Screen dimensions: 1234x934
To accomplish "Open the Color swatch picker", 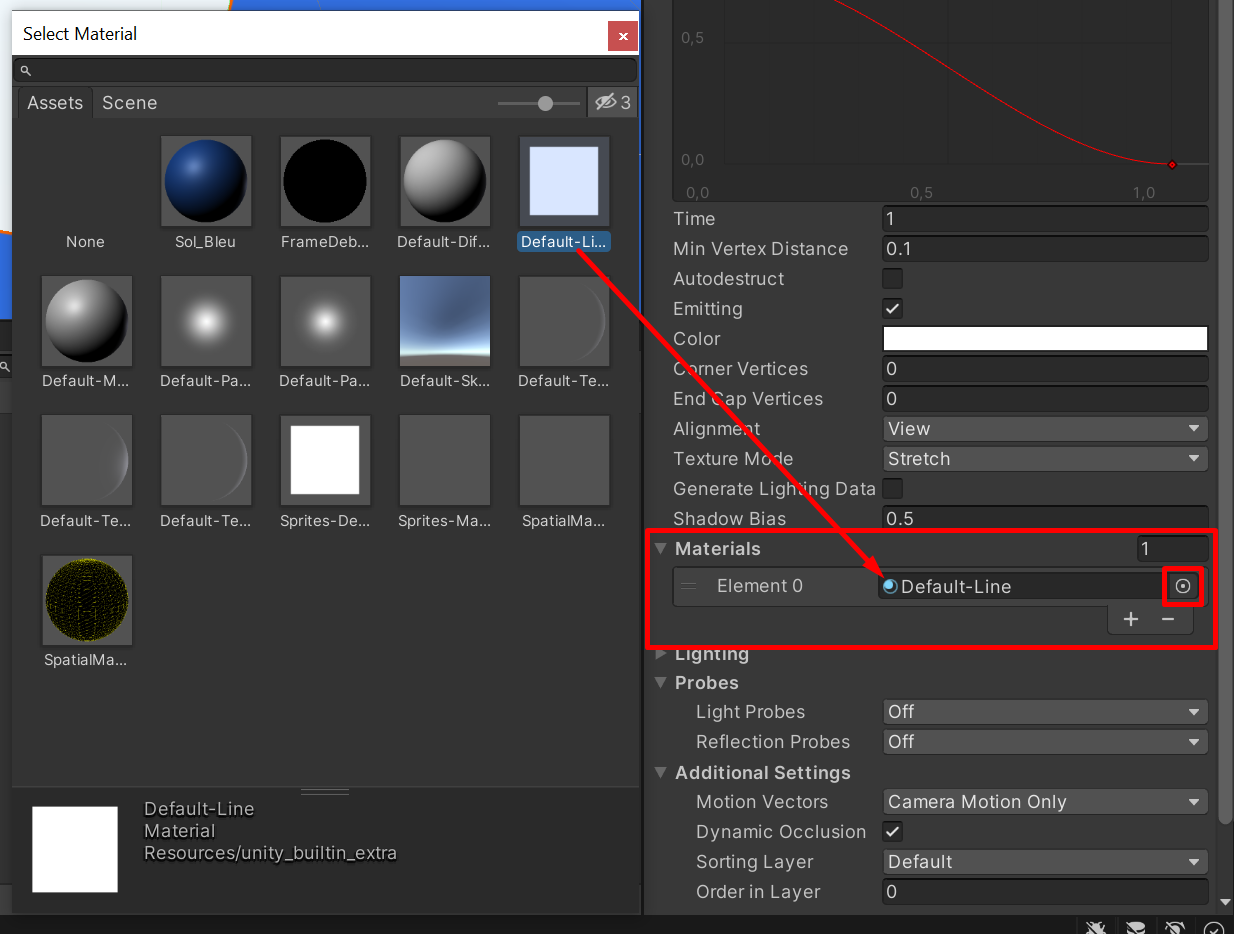I will [1045, 338].
